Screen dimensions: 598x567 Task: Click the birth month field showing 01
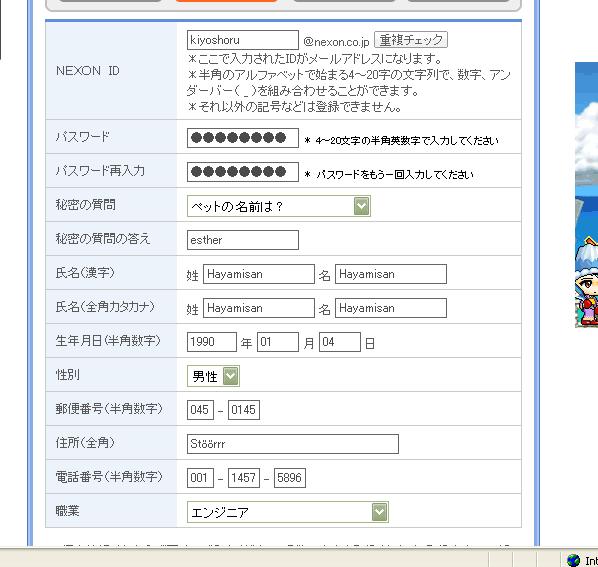(278, 342)
